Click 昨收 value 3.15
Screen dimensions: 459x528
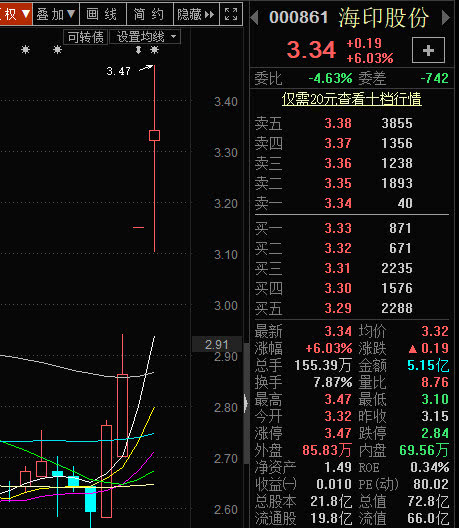(x=435, y=416)
